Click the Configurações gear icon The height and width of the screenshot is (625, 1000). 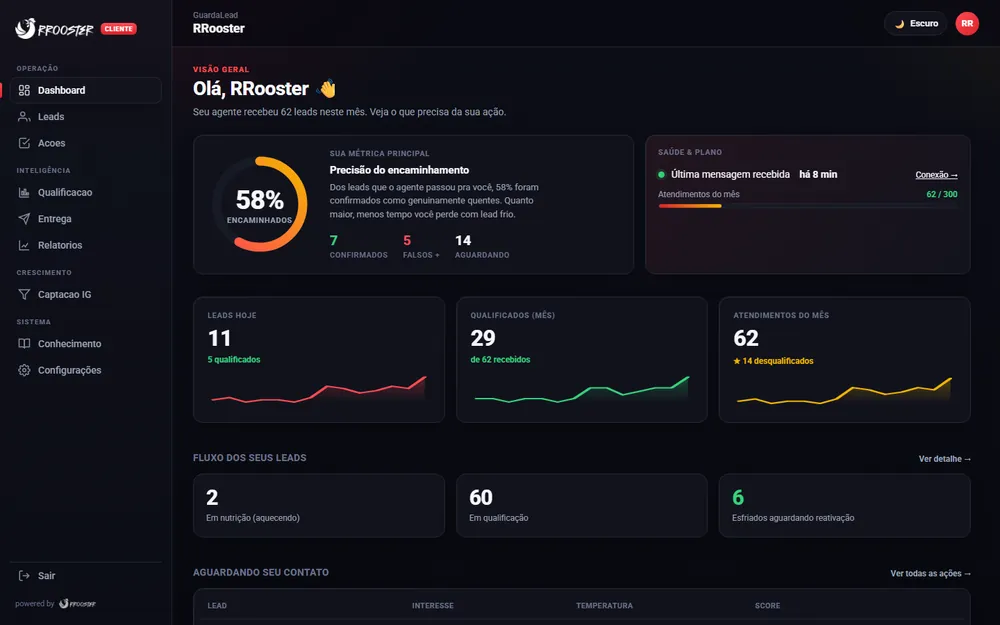tap(24, 370)
